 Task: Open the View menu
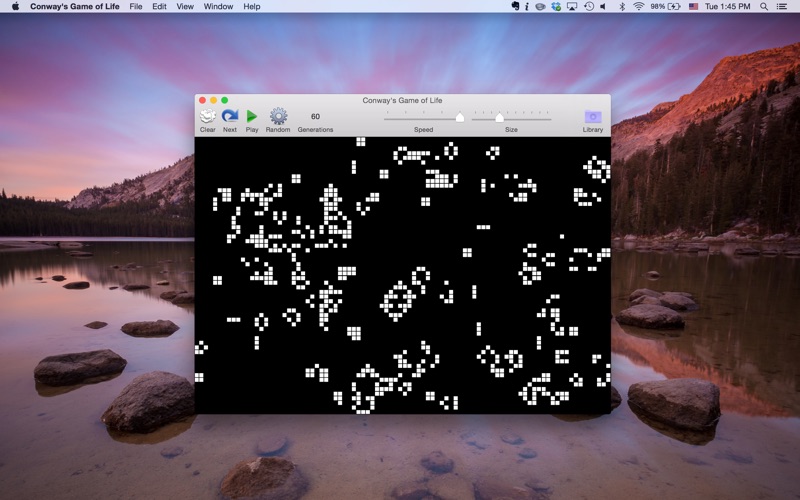point(185,6)
